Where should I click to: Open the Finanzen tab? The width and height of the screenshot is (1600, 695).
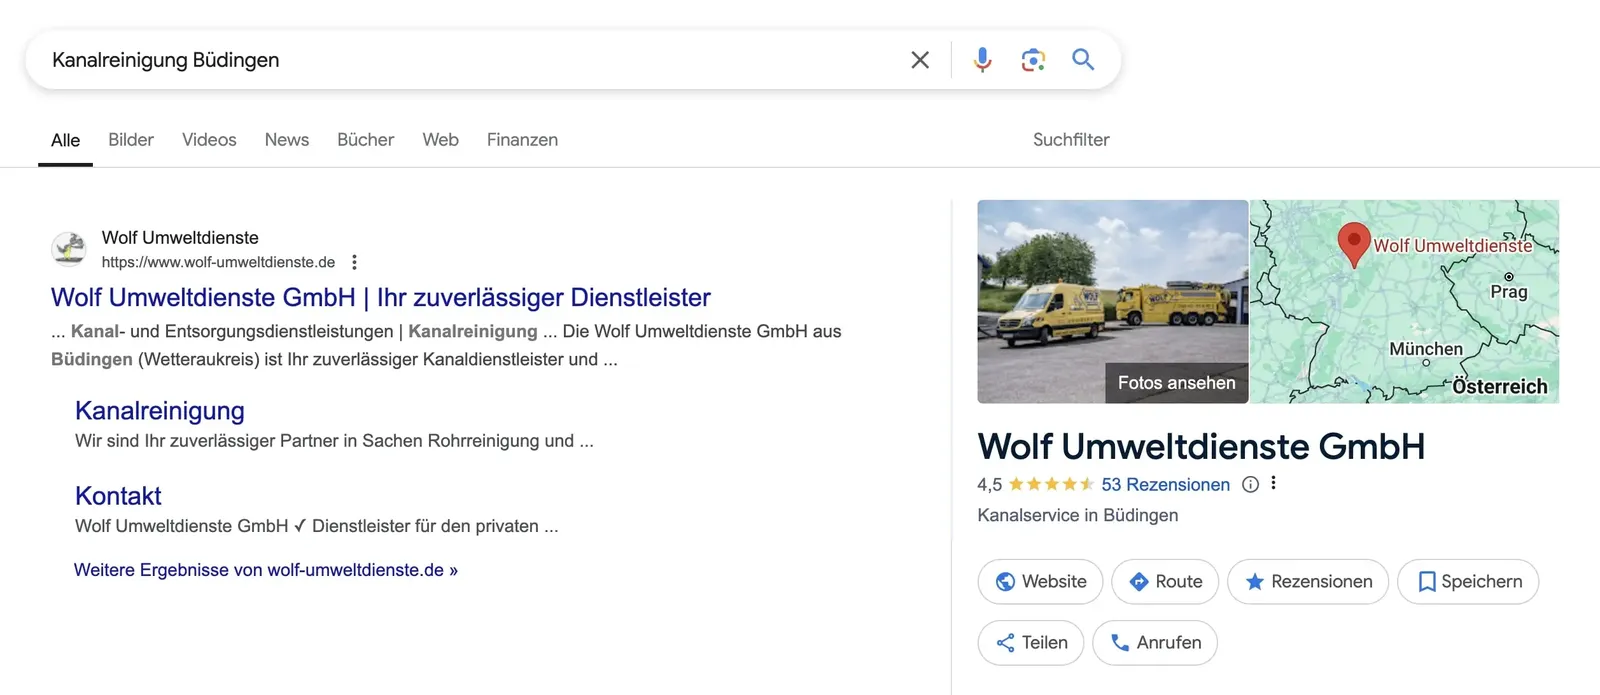[x=522, y=140]
